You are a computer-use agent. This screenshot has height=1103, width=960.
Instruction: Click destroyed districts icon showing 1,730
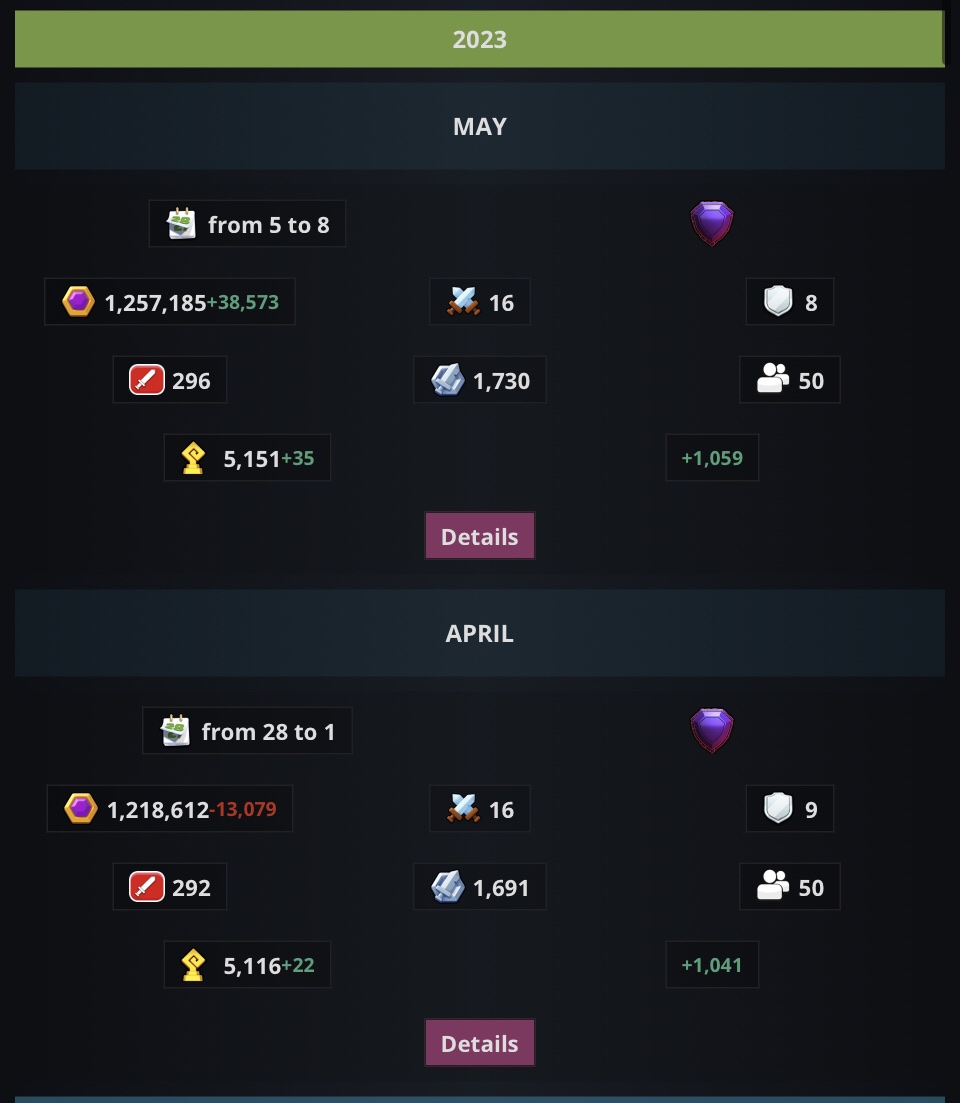click(448, 380)
